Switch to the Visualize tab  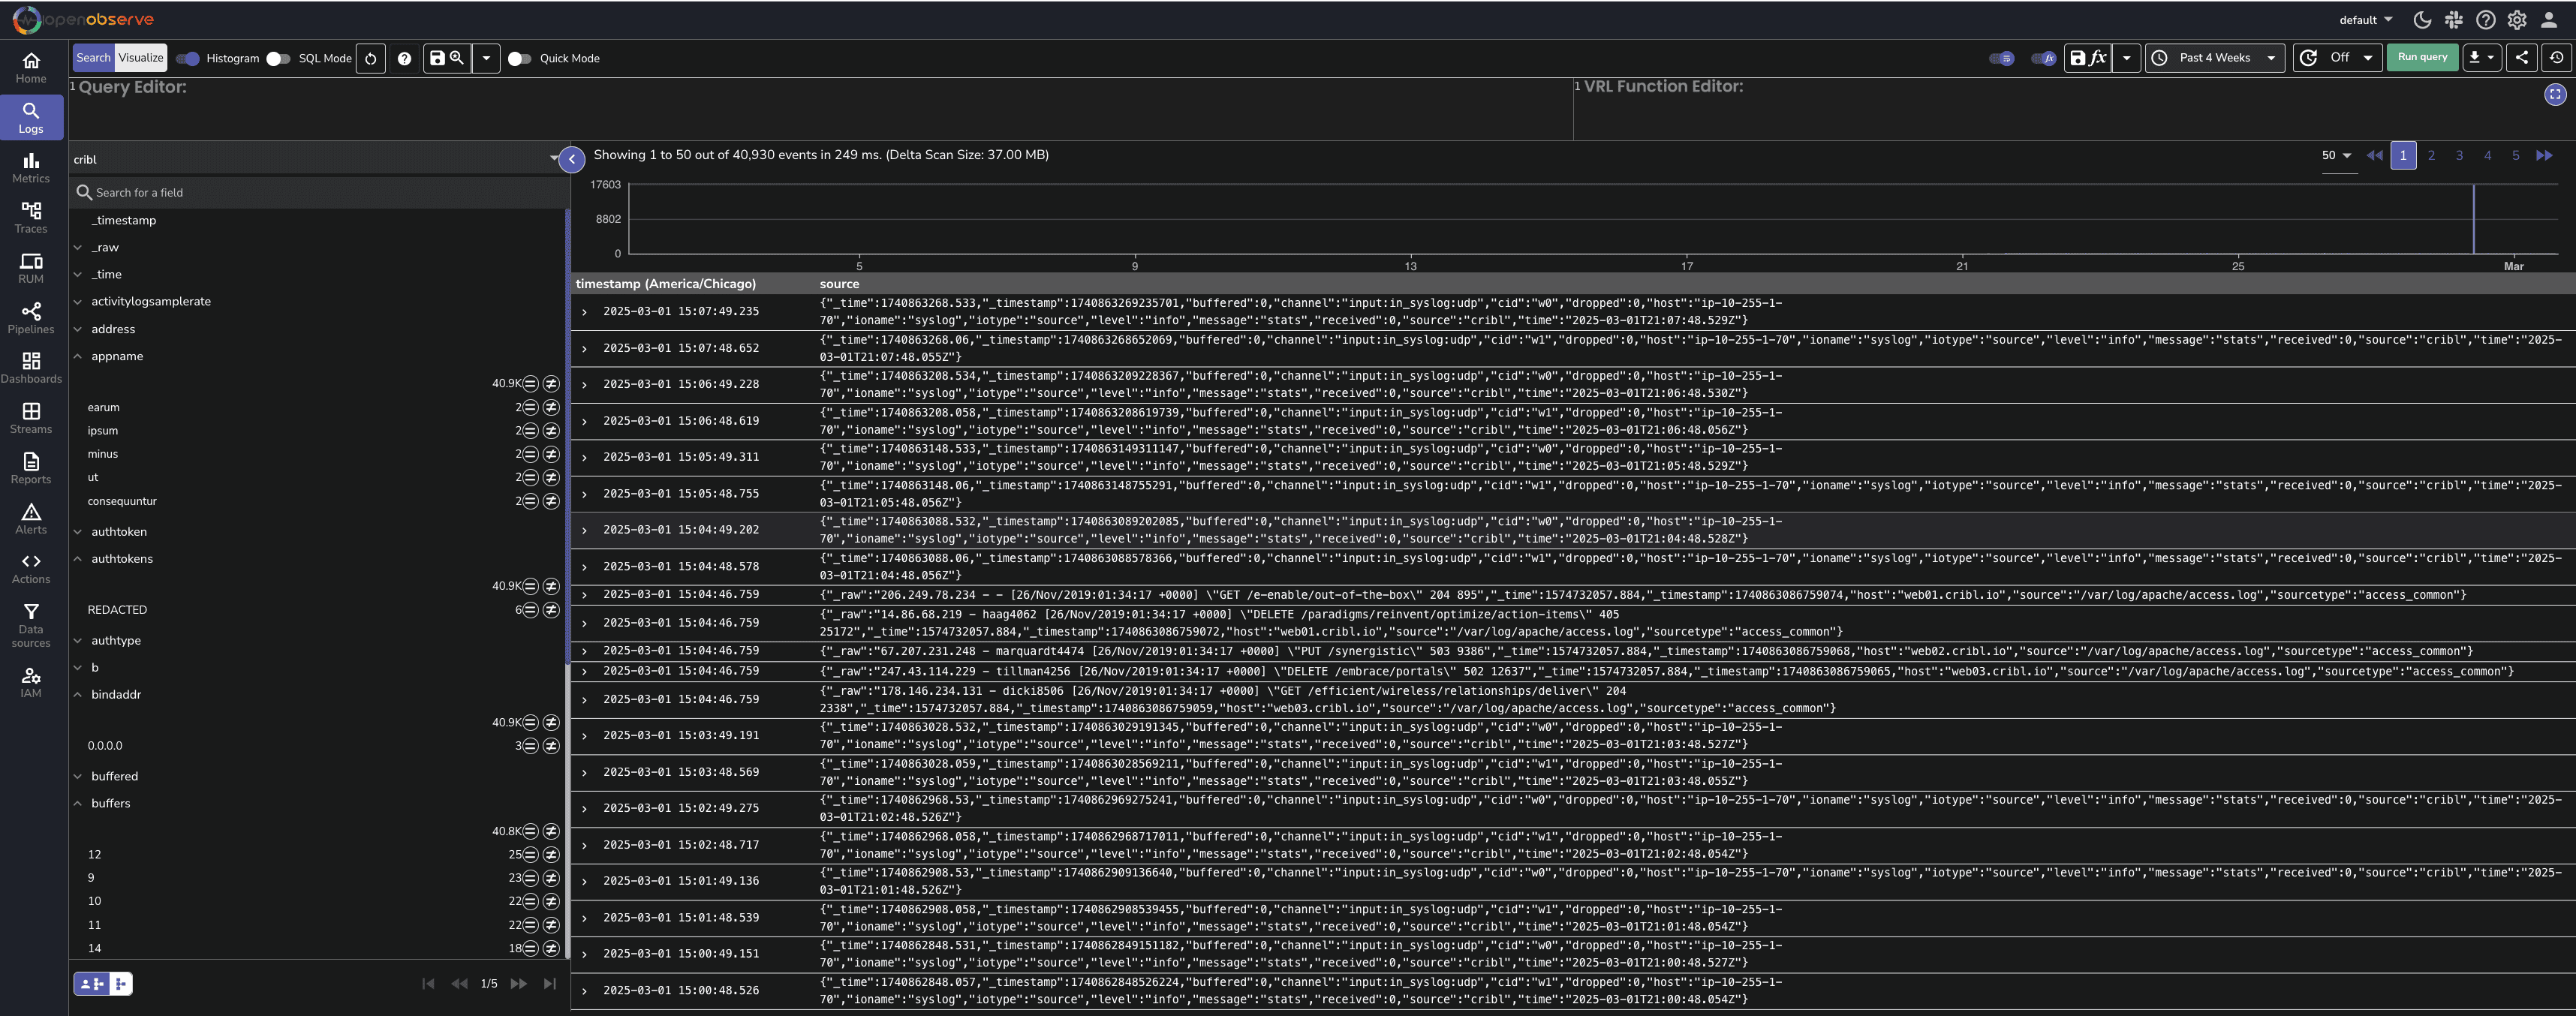(x=141, y=58)
